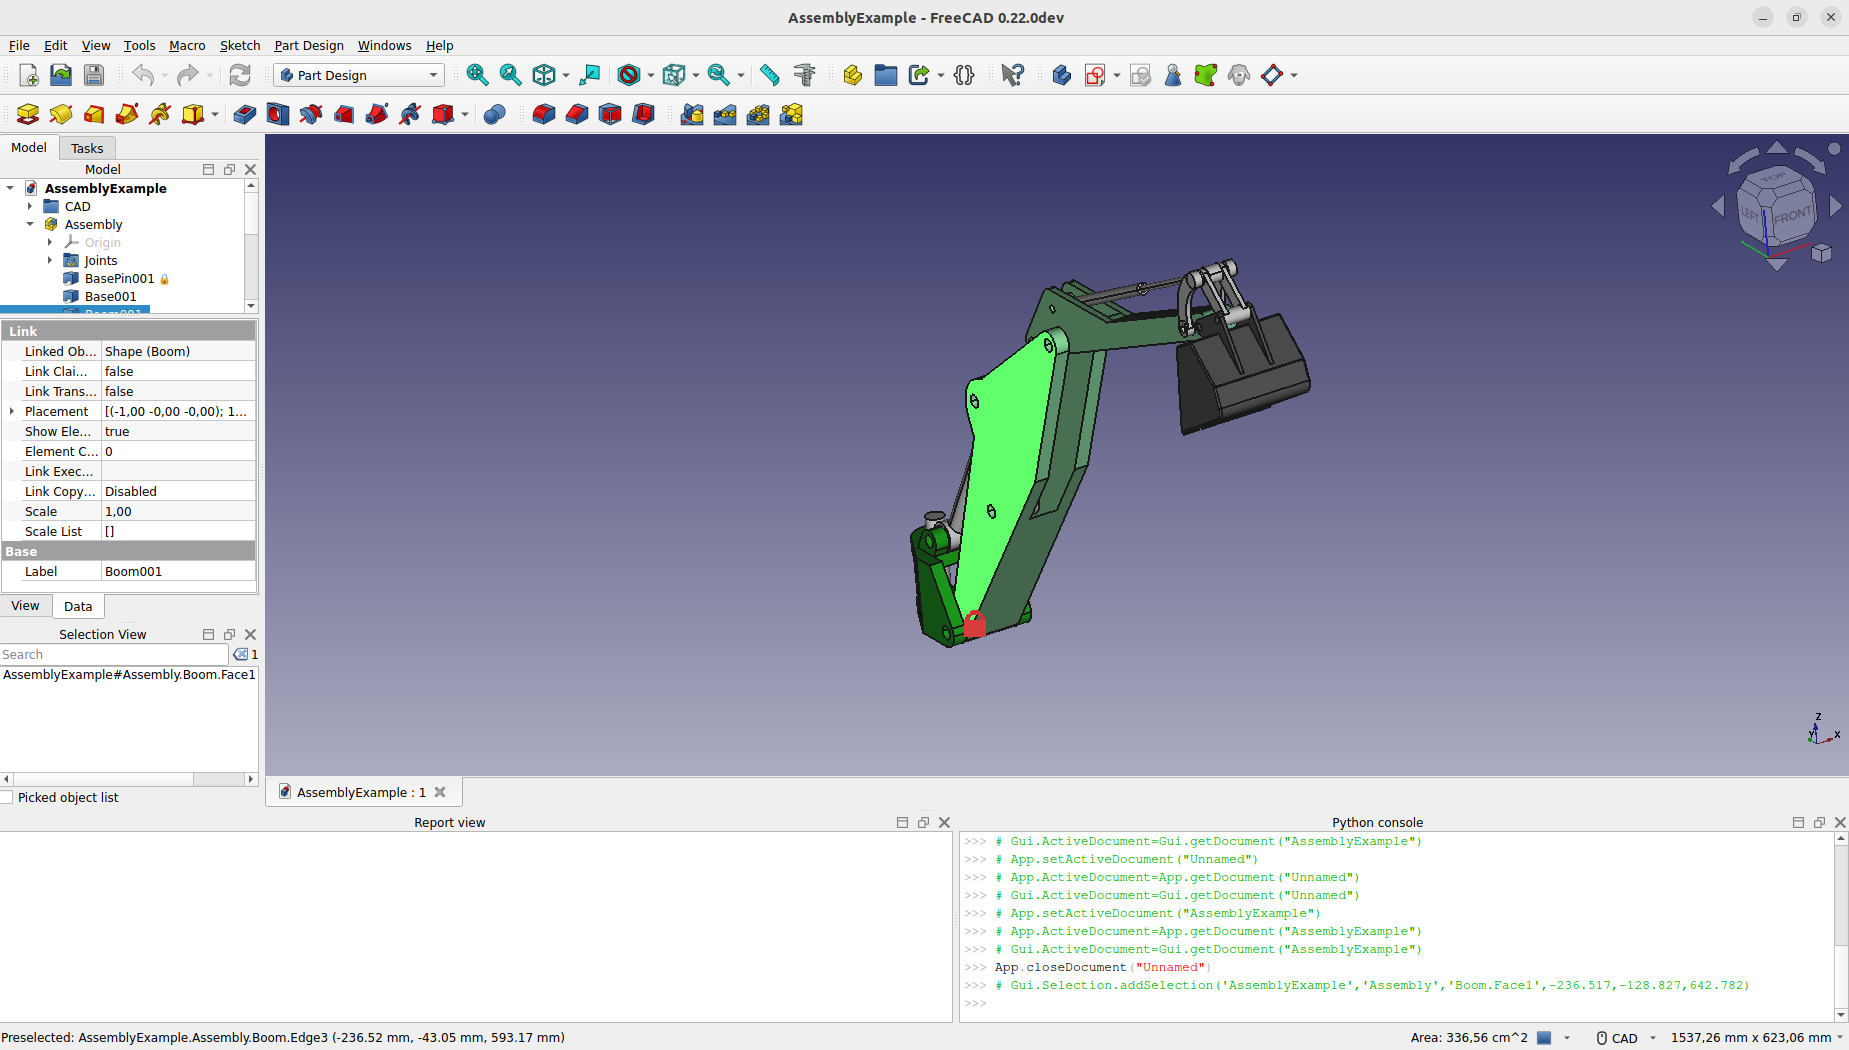Viewport: 1849px width, 1050px height.
Task: Select the Data tab in properties panel
Action: (78, 606)
